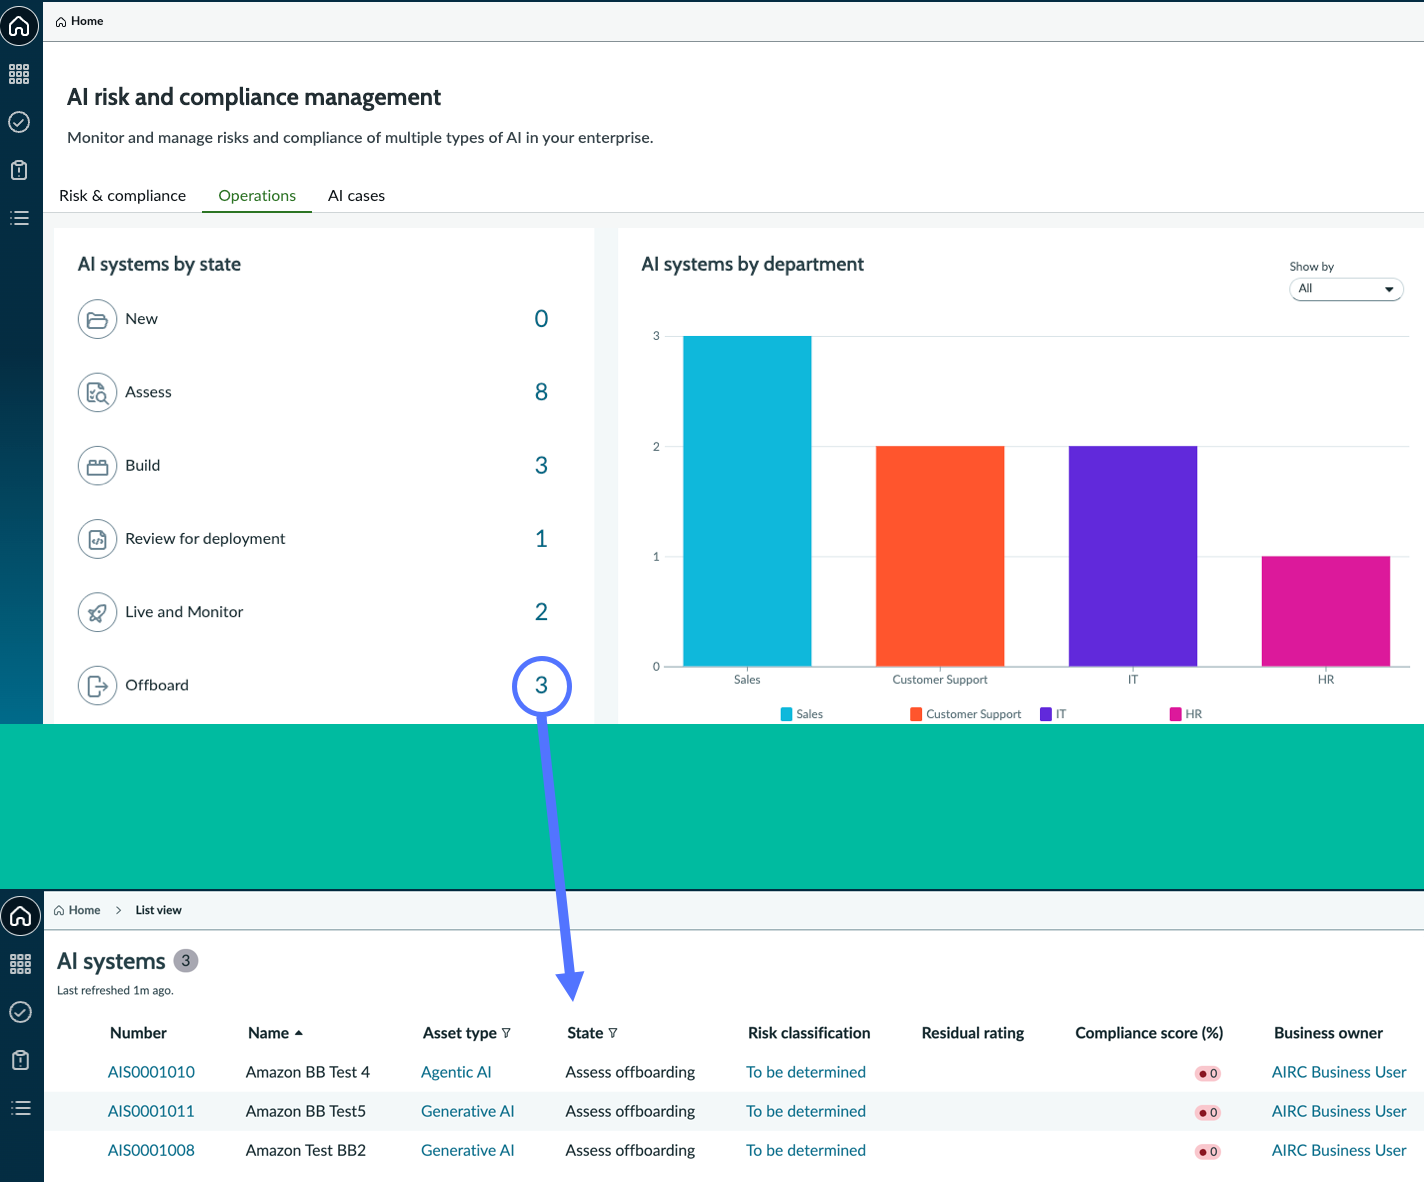
Task: Open the Assess count 8
Action: [541, 392]
